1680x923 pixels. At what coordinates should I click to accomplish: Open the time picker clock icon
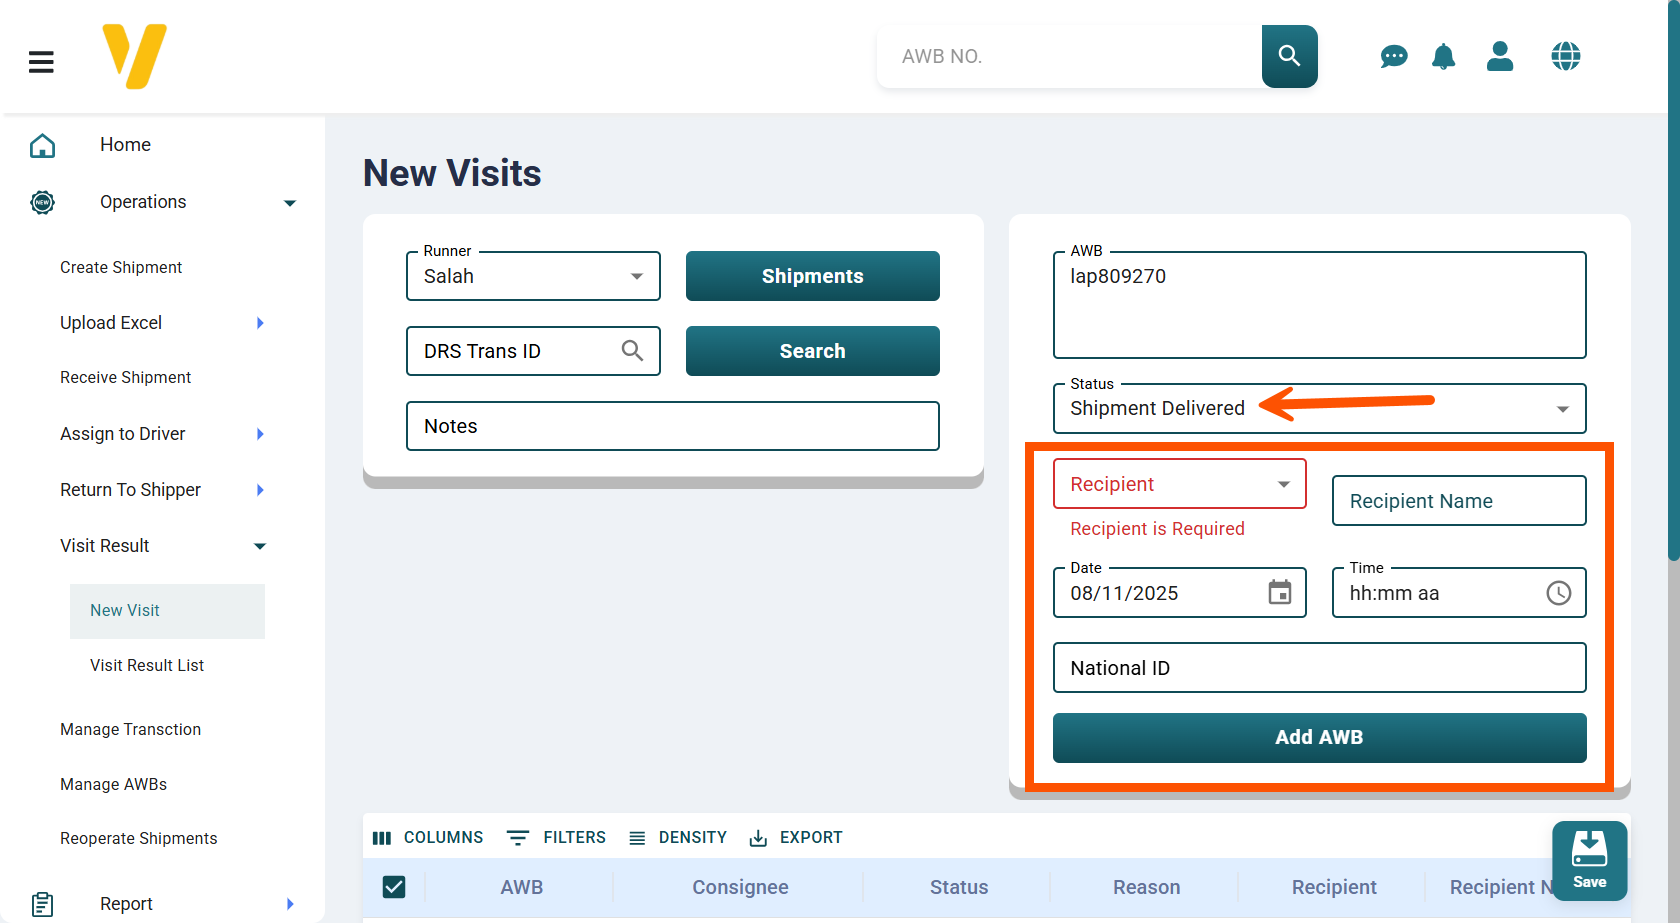pos(1558,593)
